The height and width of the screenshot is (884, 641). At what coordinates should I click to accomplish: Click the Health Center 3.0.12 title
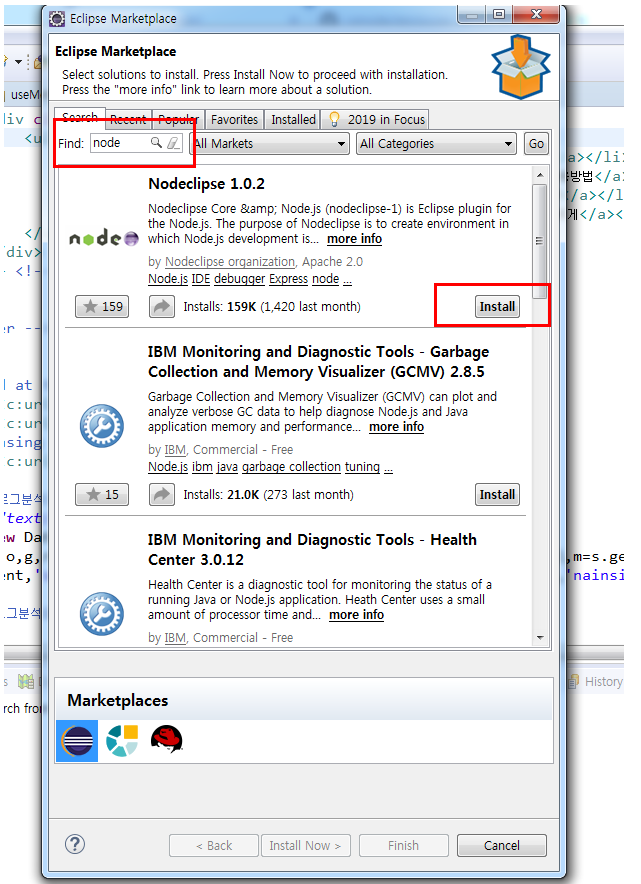[x=312, y=550]
